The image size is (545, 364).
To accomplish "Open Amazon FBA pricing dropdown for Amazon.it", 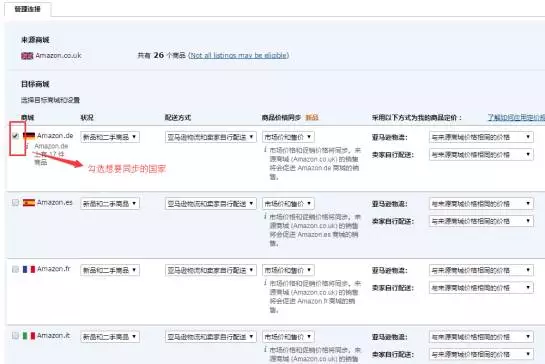I will [x=481, y=337].
